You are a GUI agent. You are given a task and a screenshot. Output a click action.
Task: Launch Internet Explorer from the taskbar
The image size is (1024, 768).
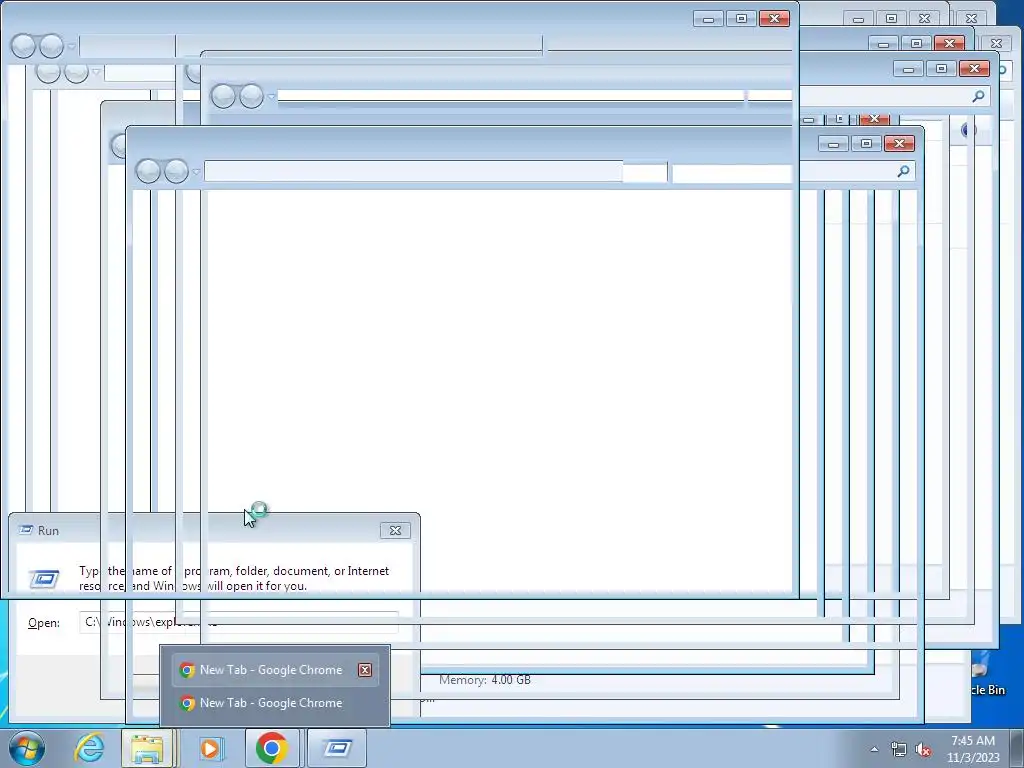(x=89, y=748)
